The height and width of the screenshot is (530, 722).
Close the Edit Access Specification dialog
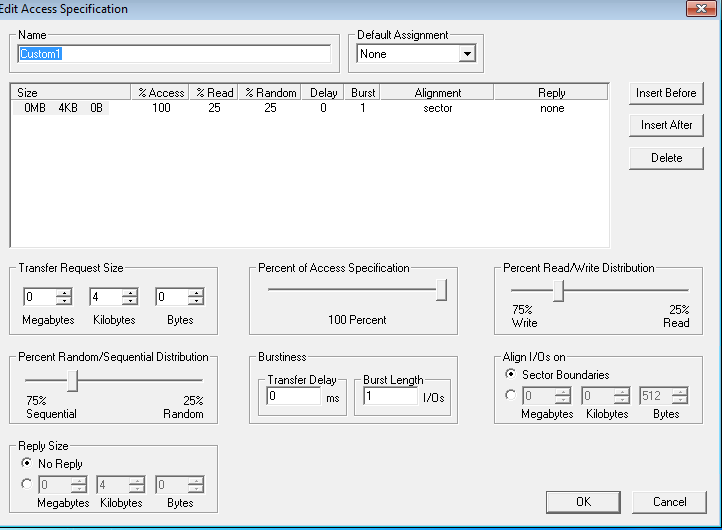coord(701,8)
